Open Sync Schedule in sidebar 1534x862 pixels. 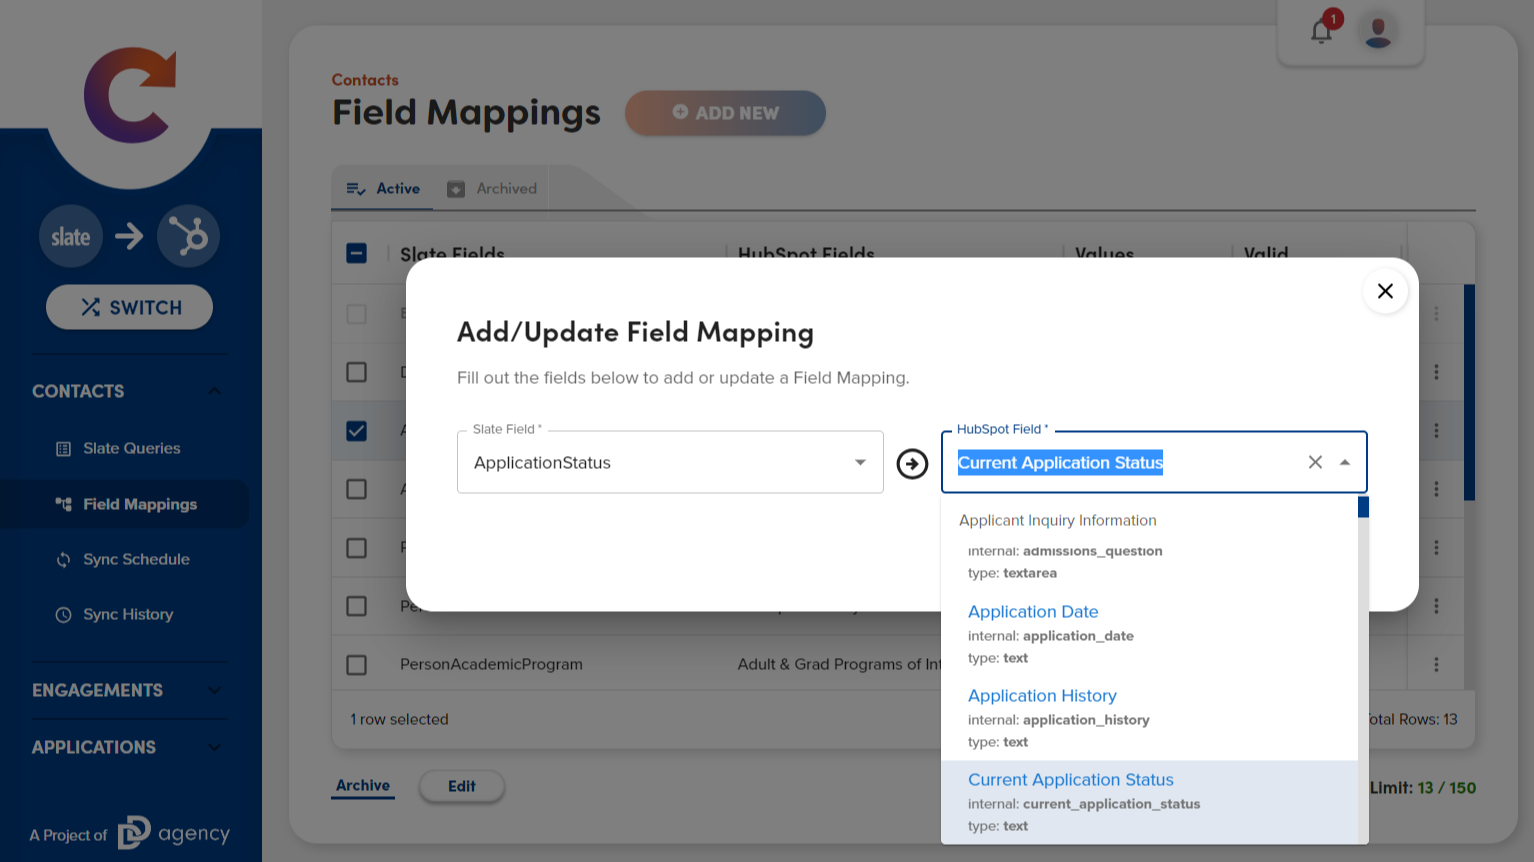136,559
